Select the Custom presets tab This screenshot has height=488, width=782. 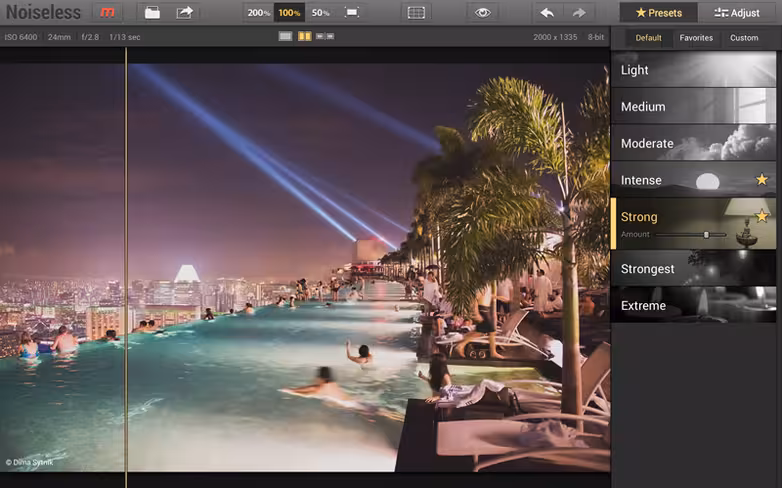click(x=744, y=37)
